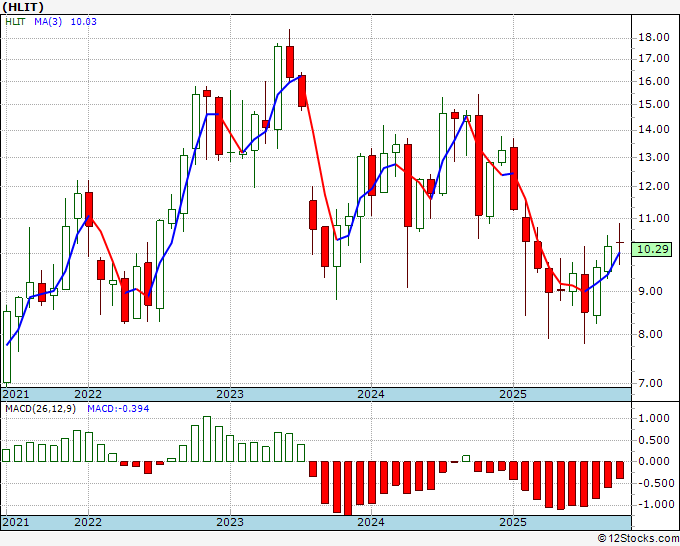Click the first green candle of 2021
Screen dimensions: 680x546
7,347
